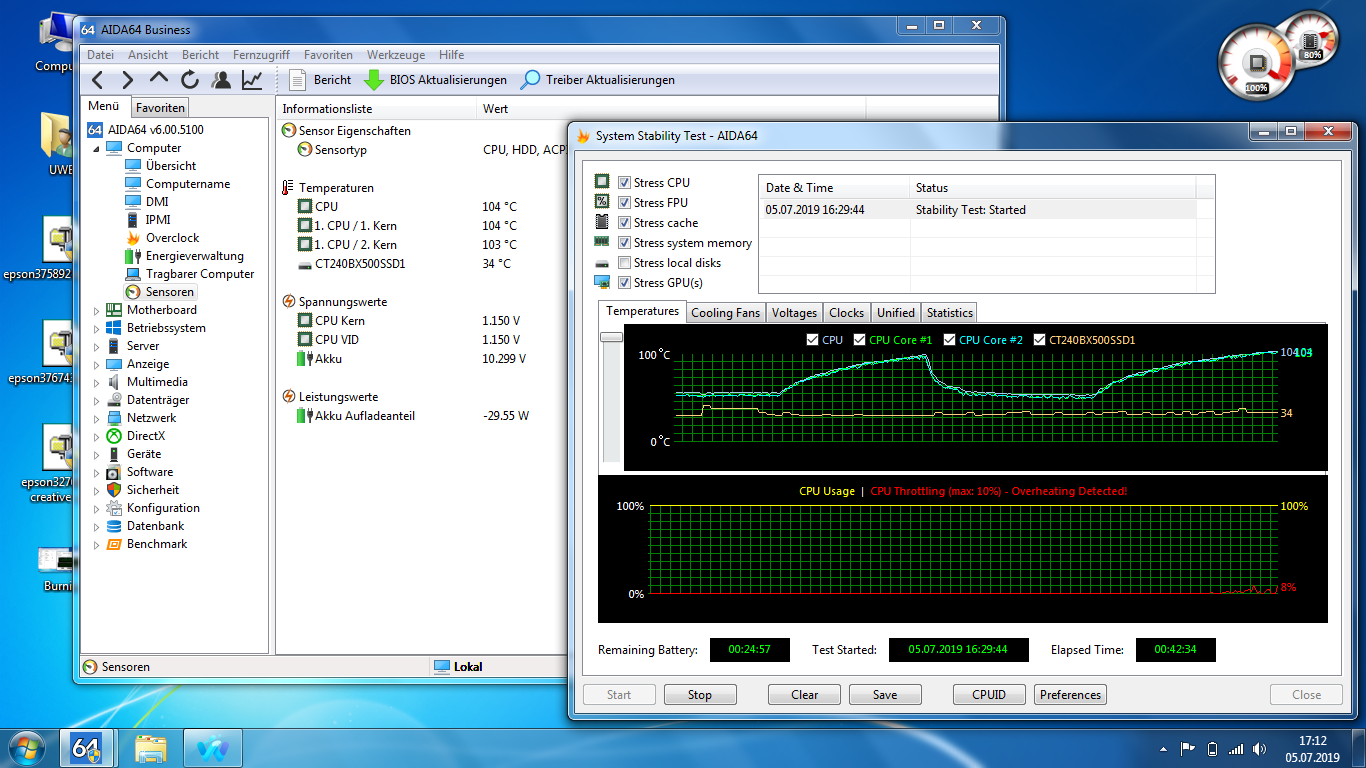Expand the Netzwerk tree node

(x=97, y=418)
